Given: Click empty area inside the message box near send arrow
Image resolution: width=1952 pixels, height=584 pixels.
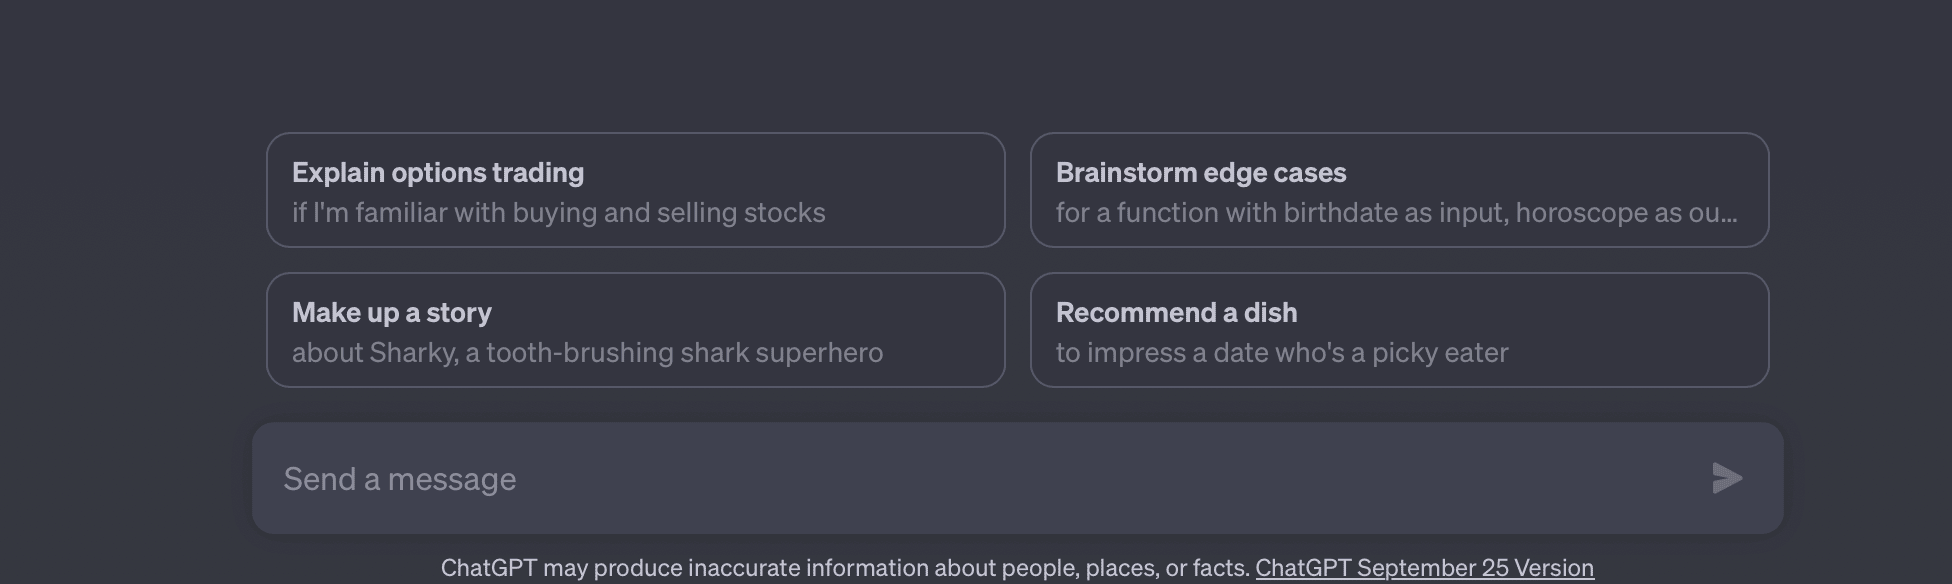Looking at the screenshot, I should (1600, 478).
